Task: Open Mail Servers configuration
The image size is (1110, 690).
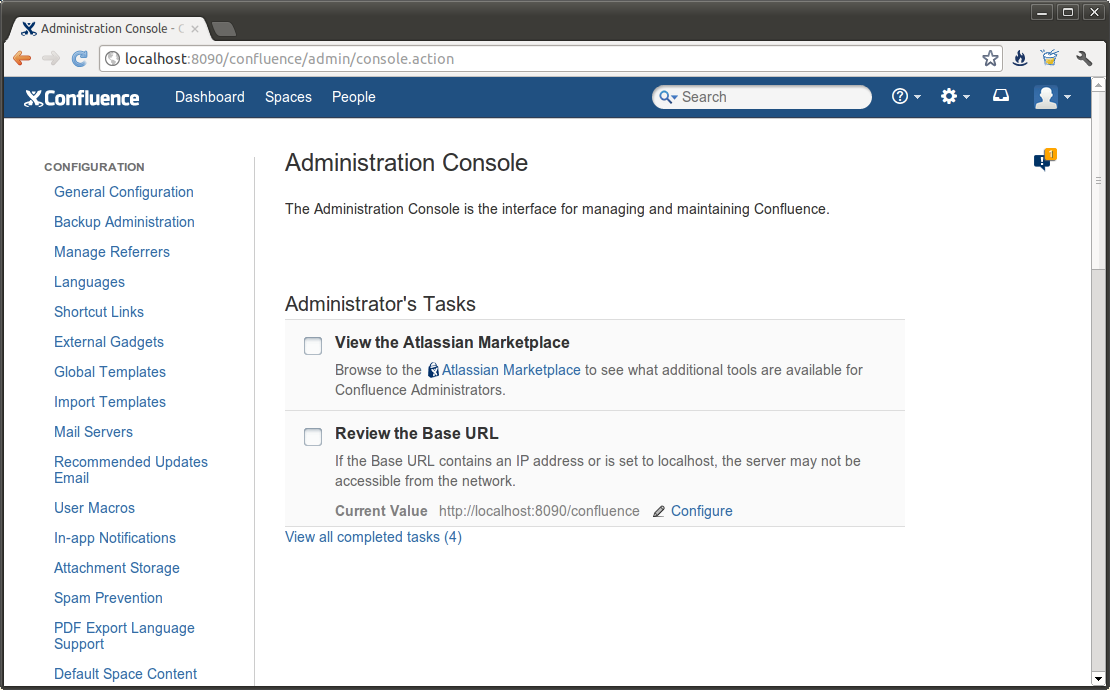Action: [93, 432]
